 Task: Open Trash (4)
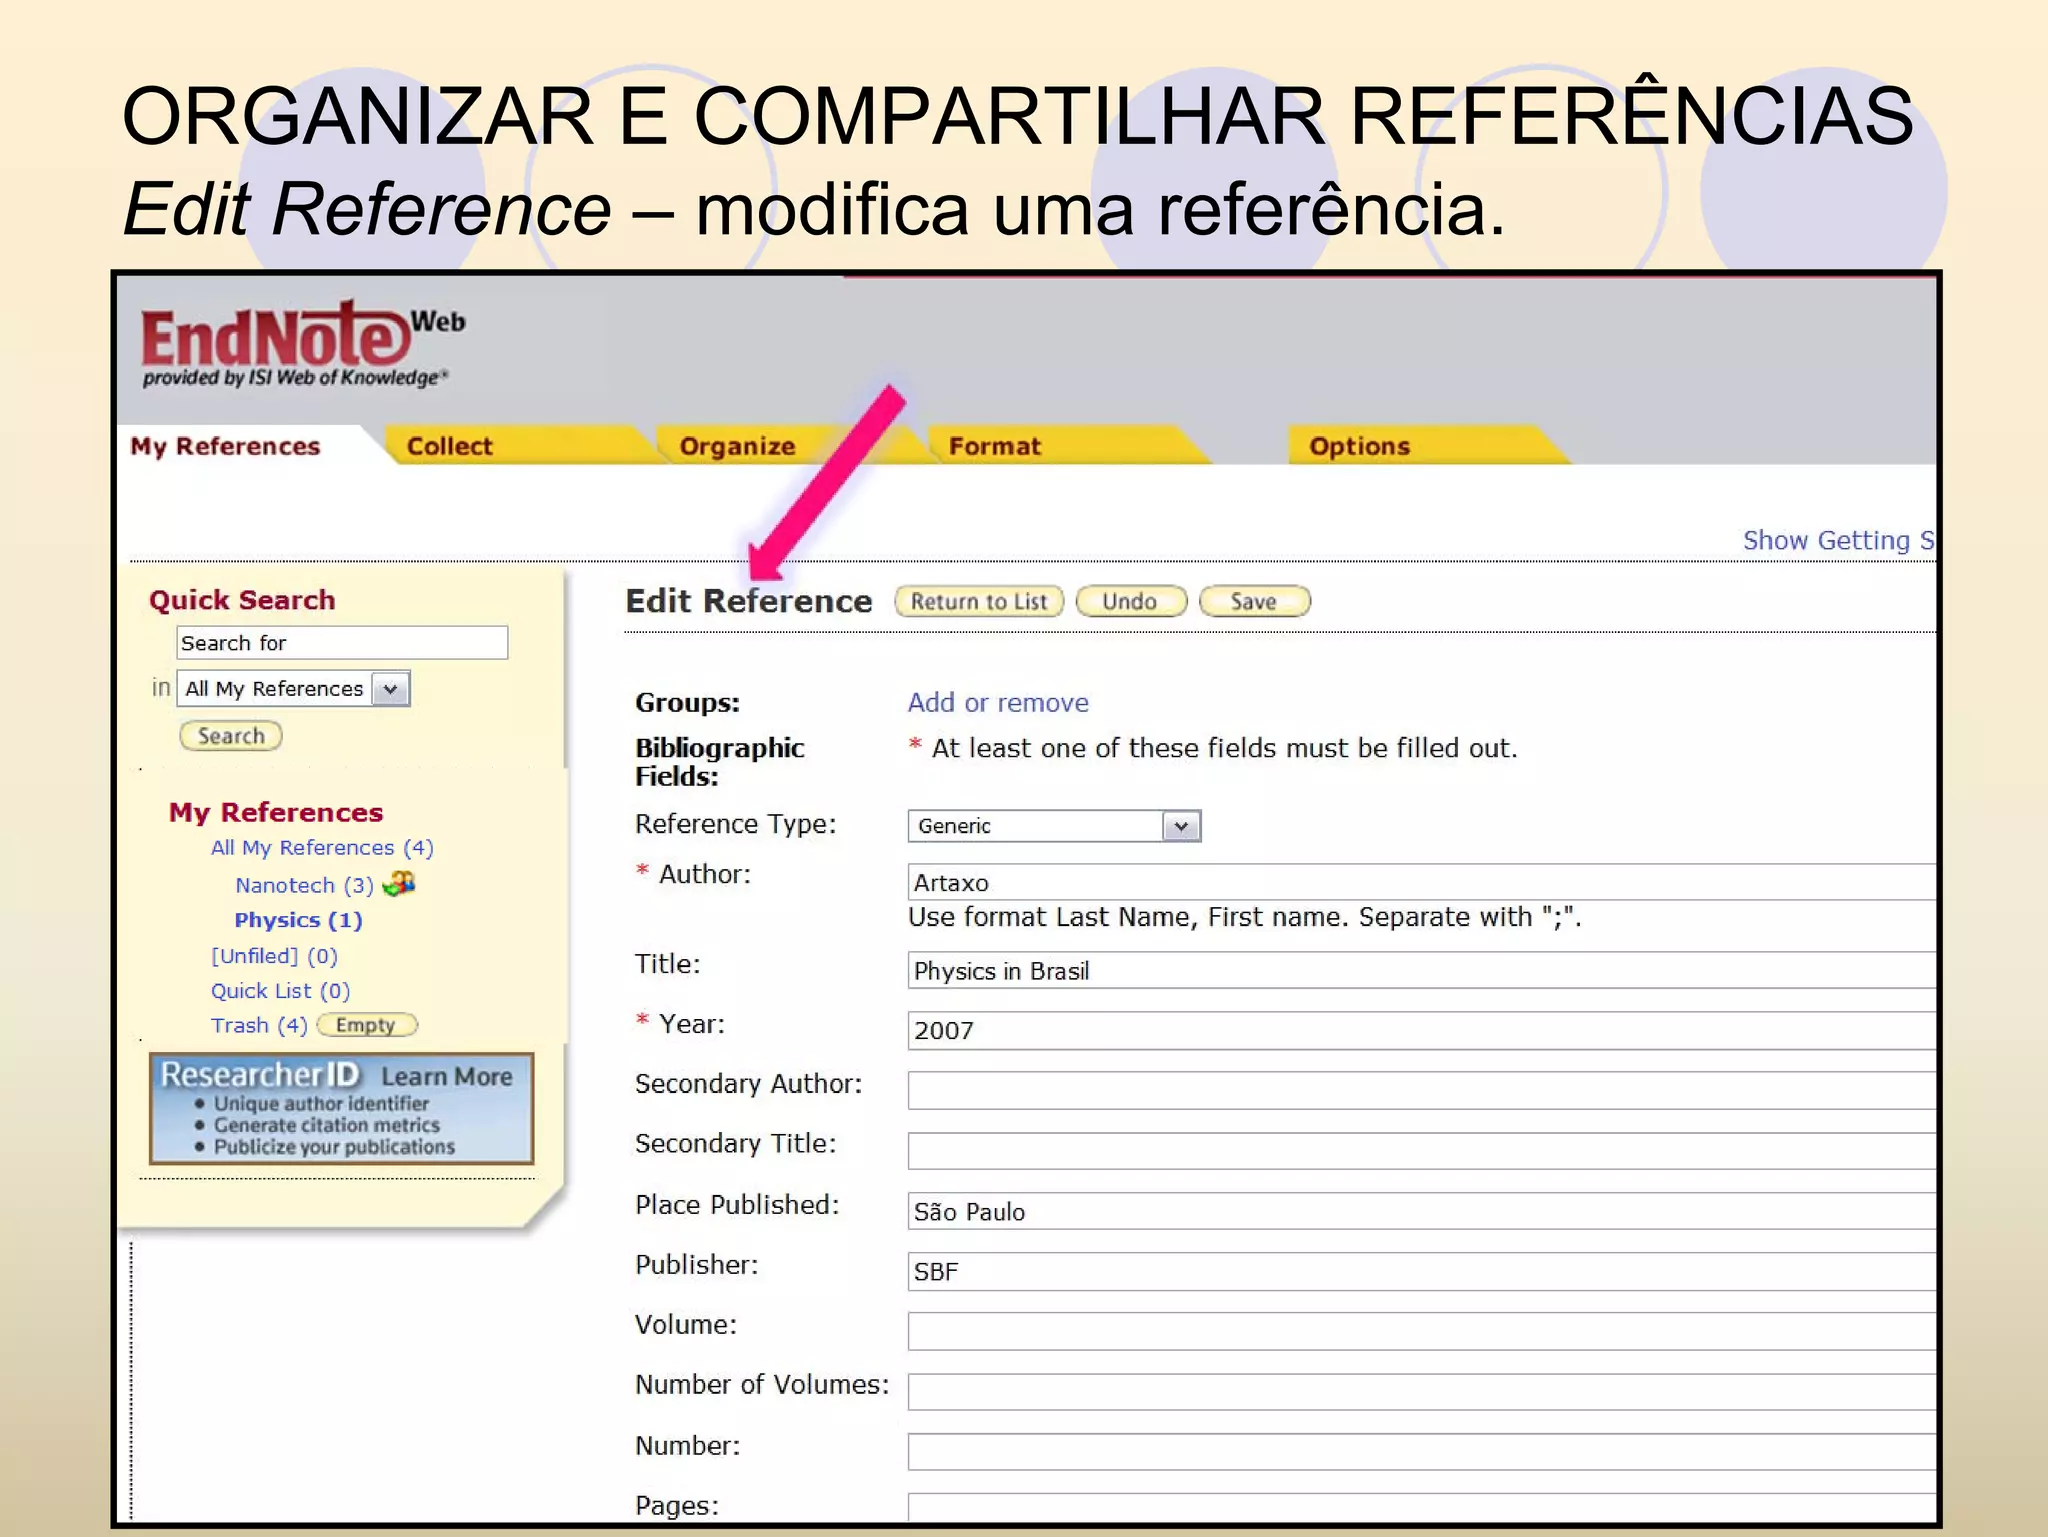pyautogui.click(x=259, y=1026)
